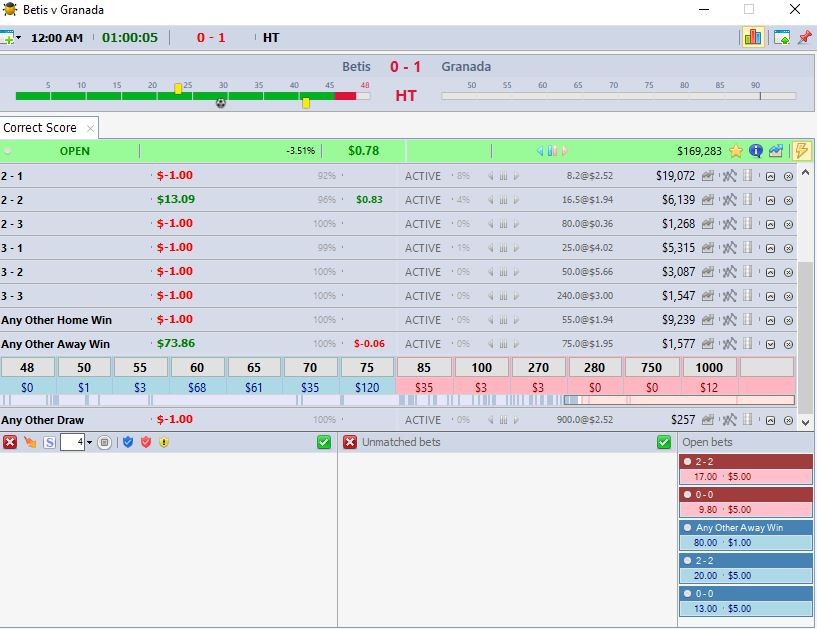The image size is (817, 629).
Task: Toggle the green checkbox in the left bets panel
Action: point(324,442)
